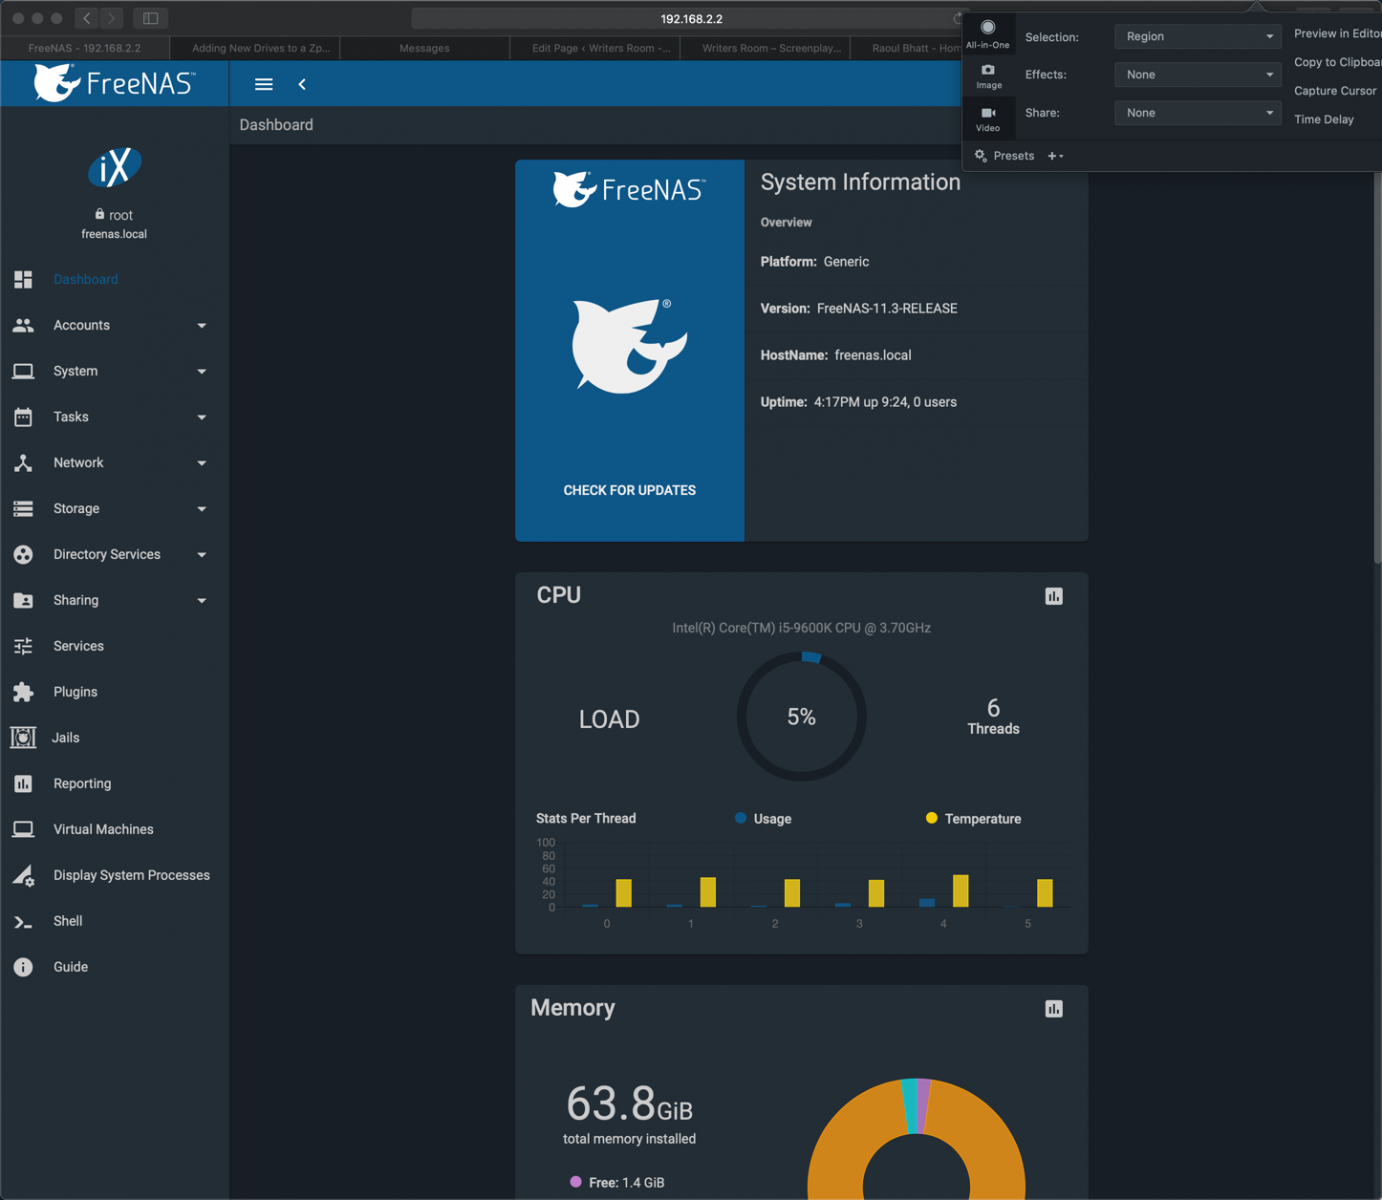Select Image capture mode icon
Viewport: 1382px width, 1200px height.
coord(988,76)
